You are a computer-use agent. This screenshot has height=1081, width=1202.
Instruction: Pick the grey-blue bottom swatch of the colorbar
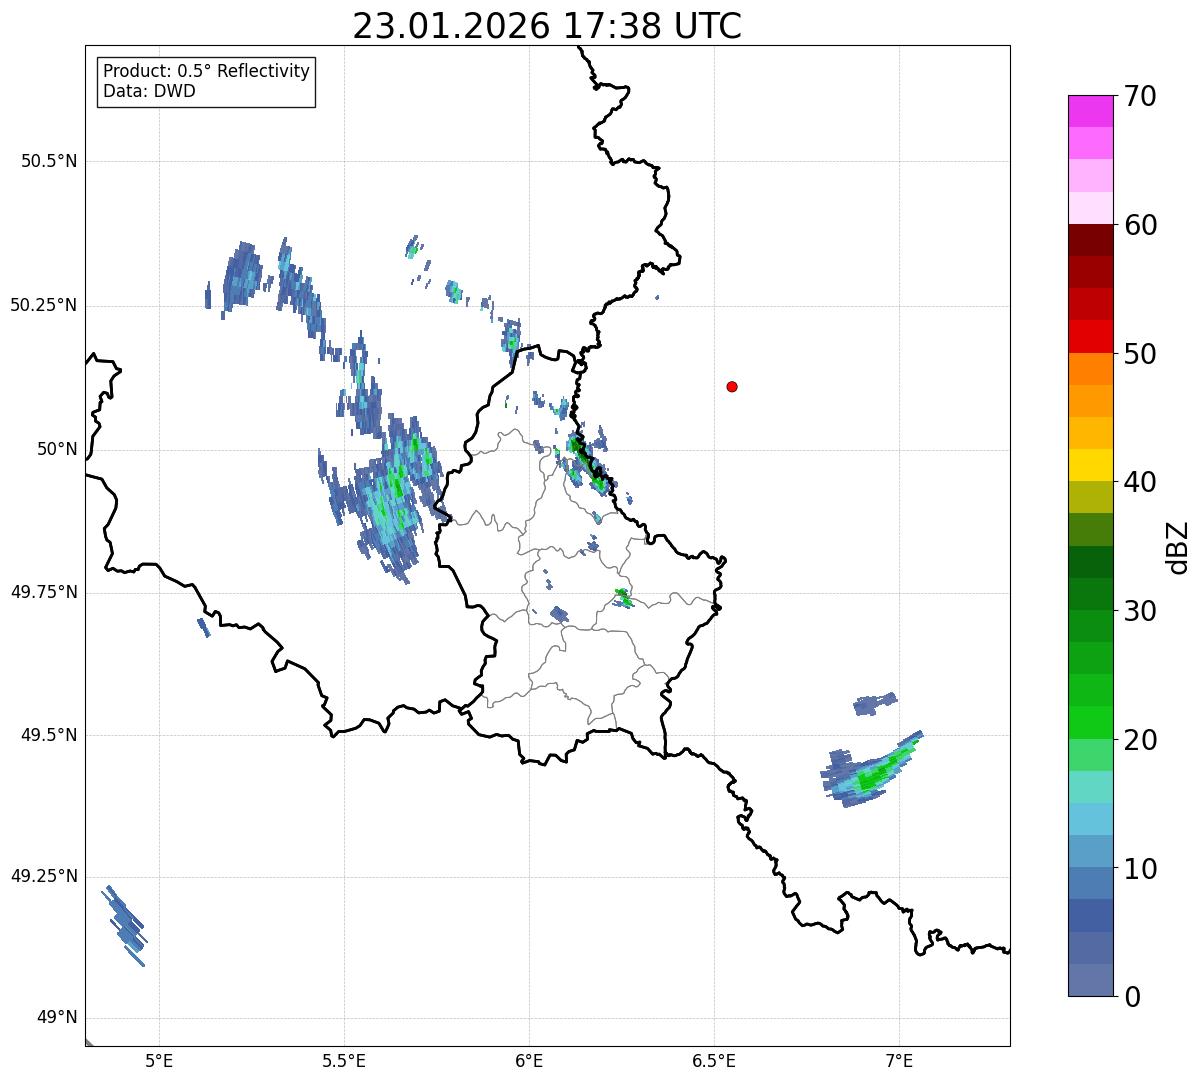click(x=1090, y=980)
